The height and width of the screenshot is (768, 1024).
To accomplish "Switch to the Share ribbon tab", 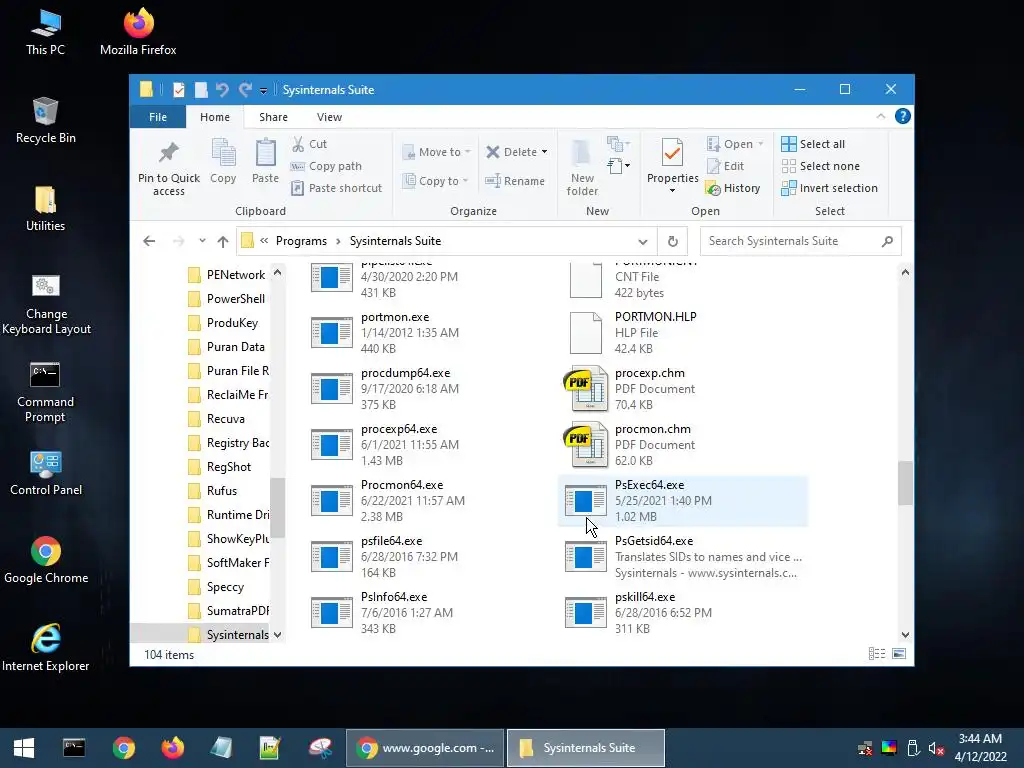I will point(273,117).
